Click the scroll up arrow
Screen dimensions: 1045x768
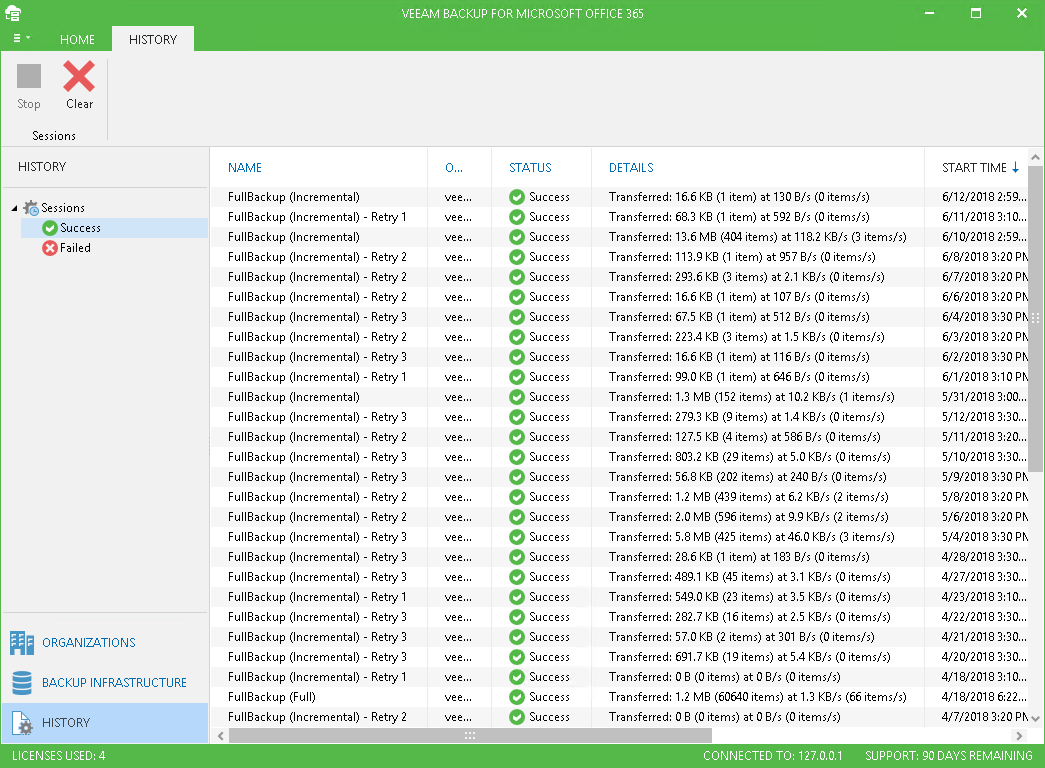1035,157
